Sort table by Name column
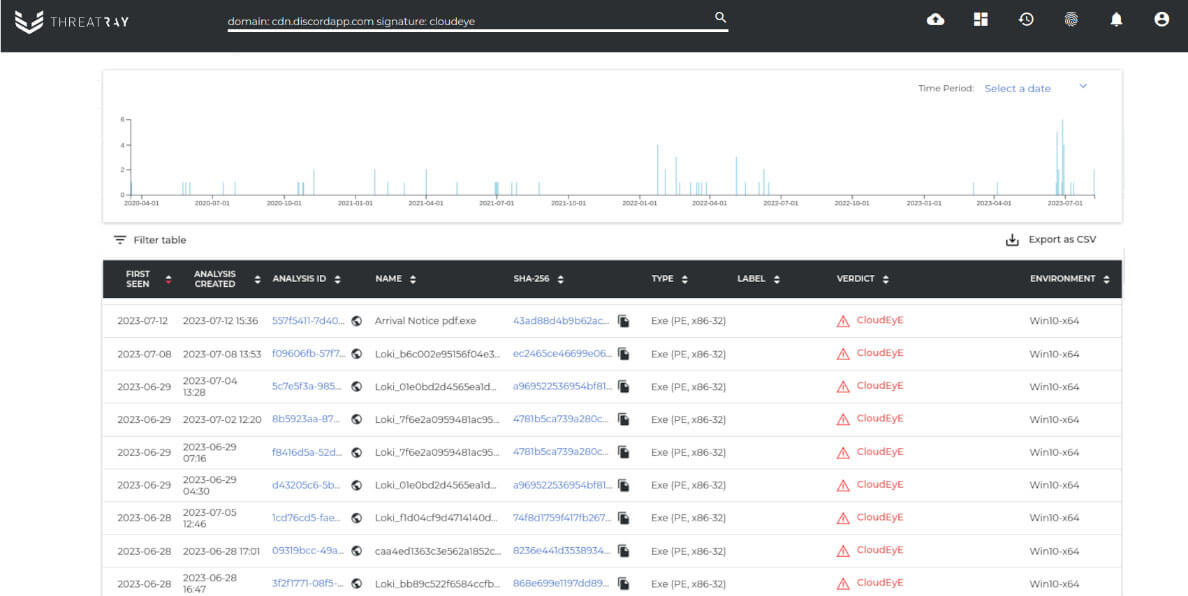 (413, 279)
